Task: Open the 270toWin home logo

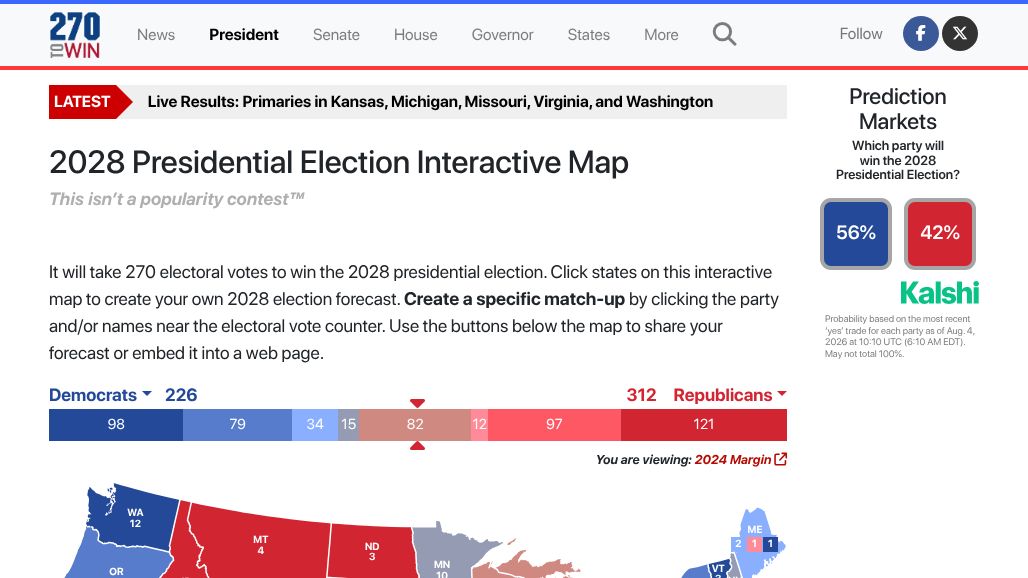Action: tap(75, 35)
